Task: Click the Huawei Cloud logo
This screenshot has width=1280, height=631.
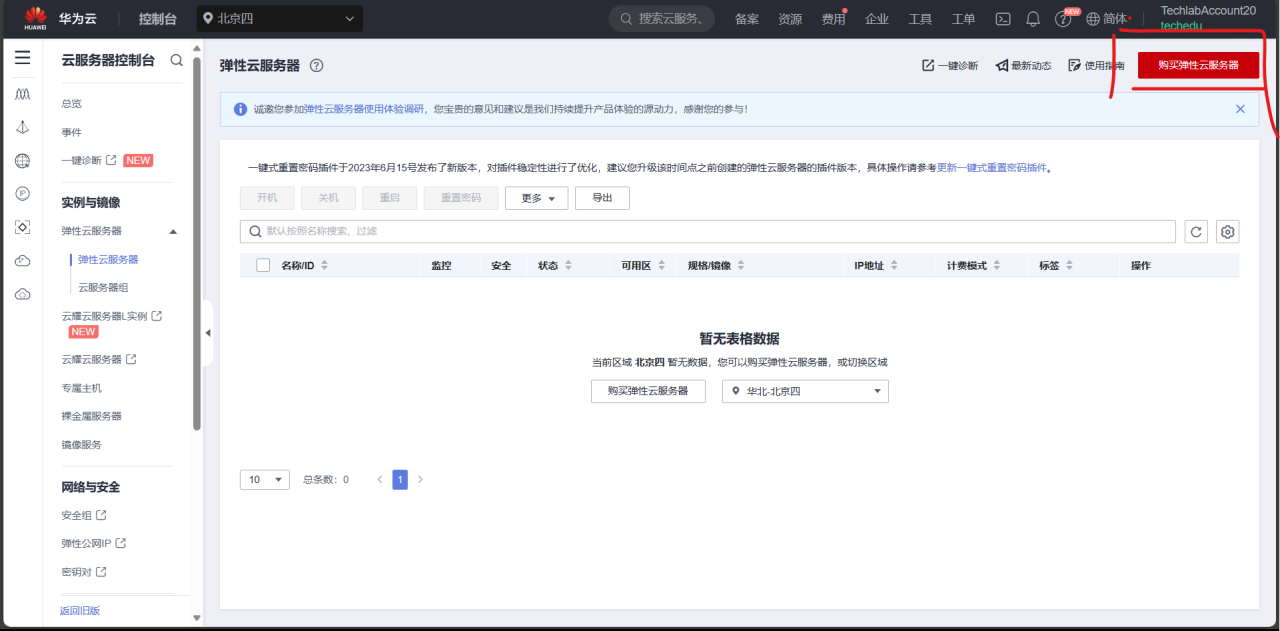Action: [x=35, y=17]
